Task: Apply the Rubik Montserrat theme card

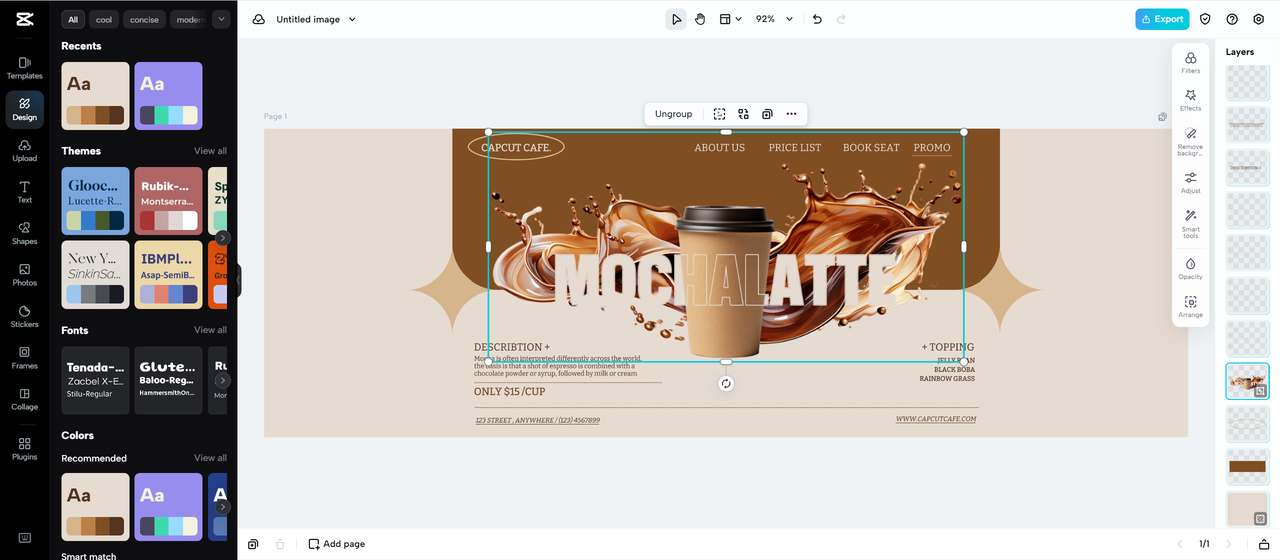Action: point(168,201)
